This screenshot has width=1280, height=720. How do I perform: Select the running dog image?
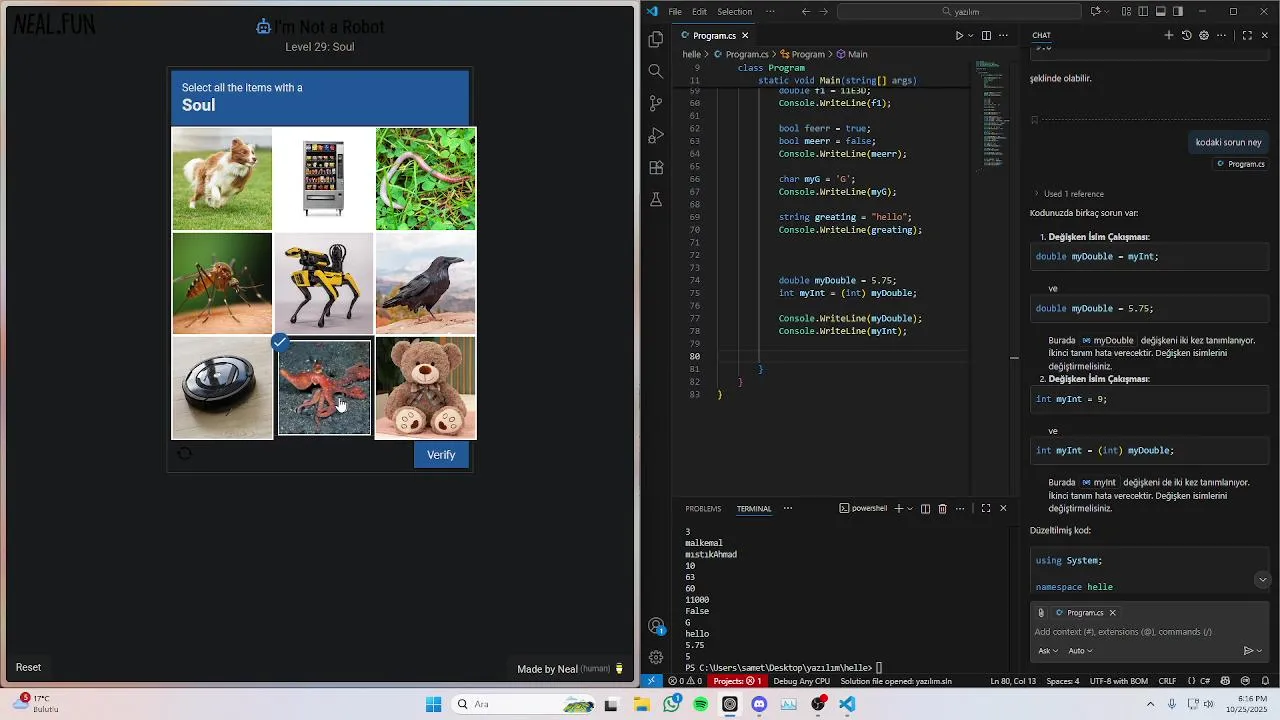pos(222,179)
